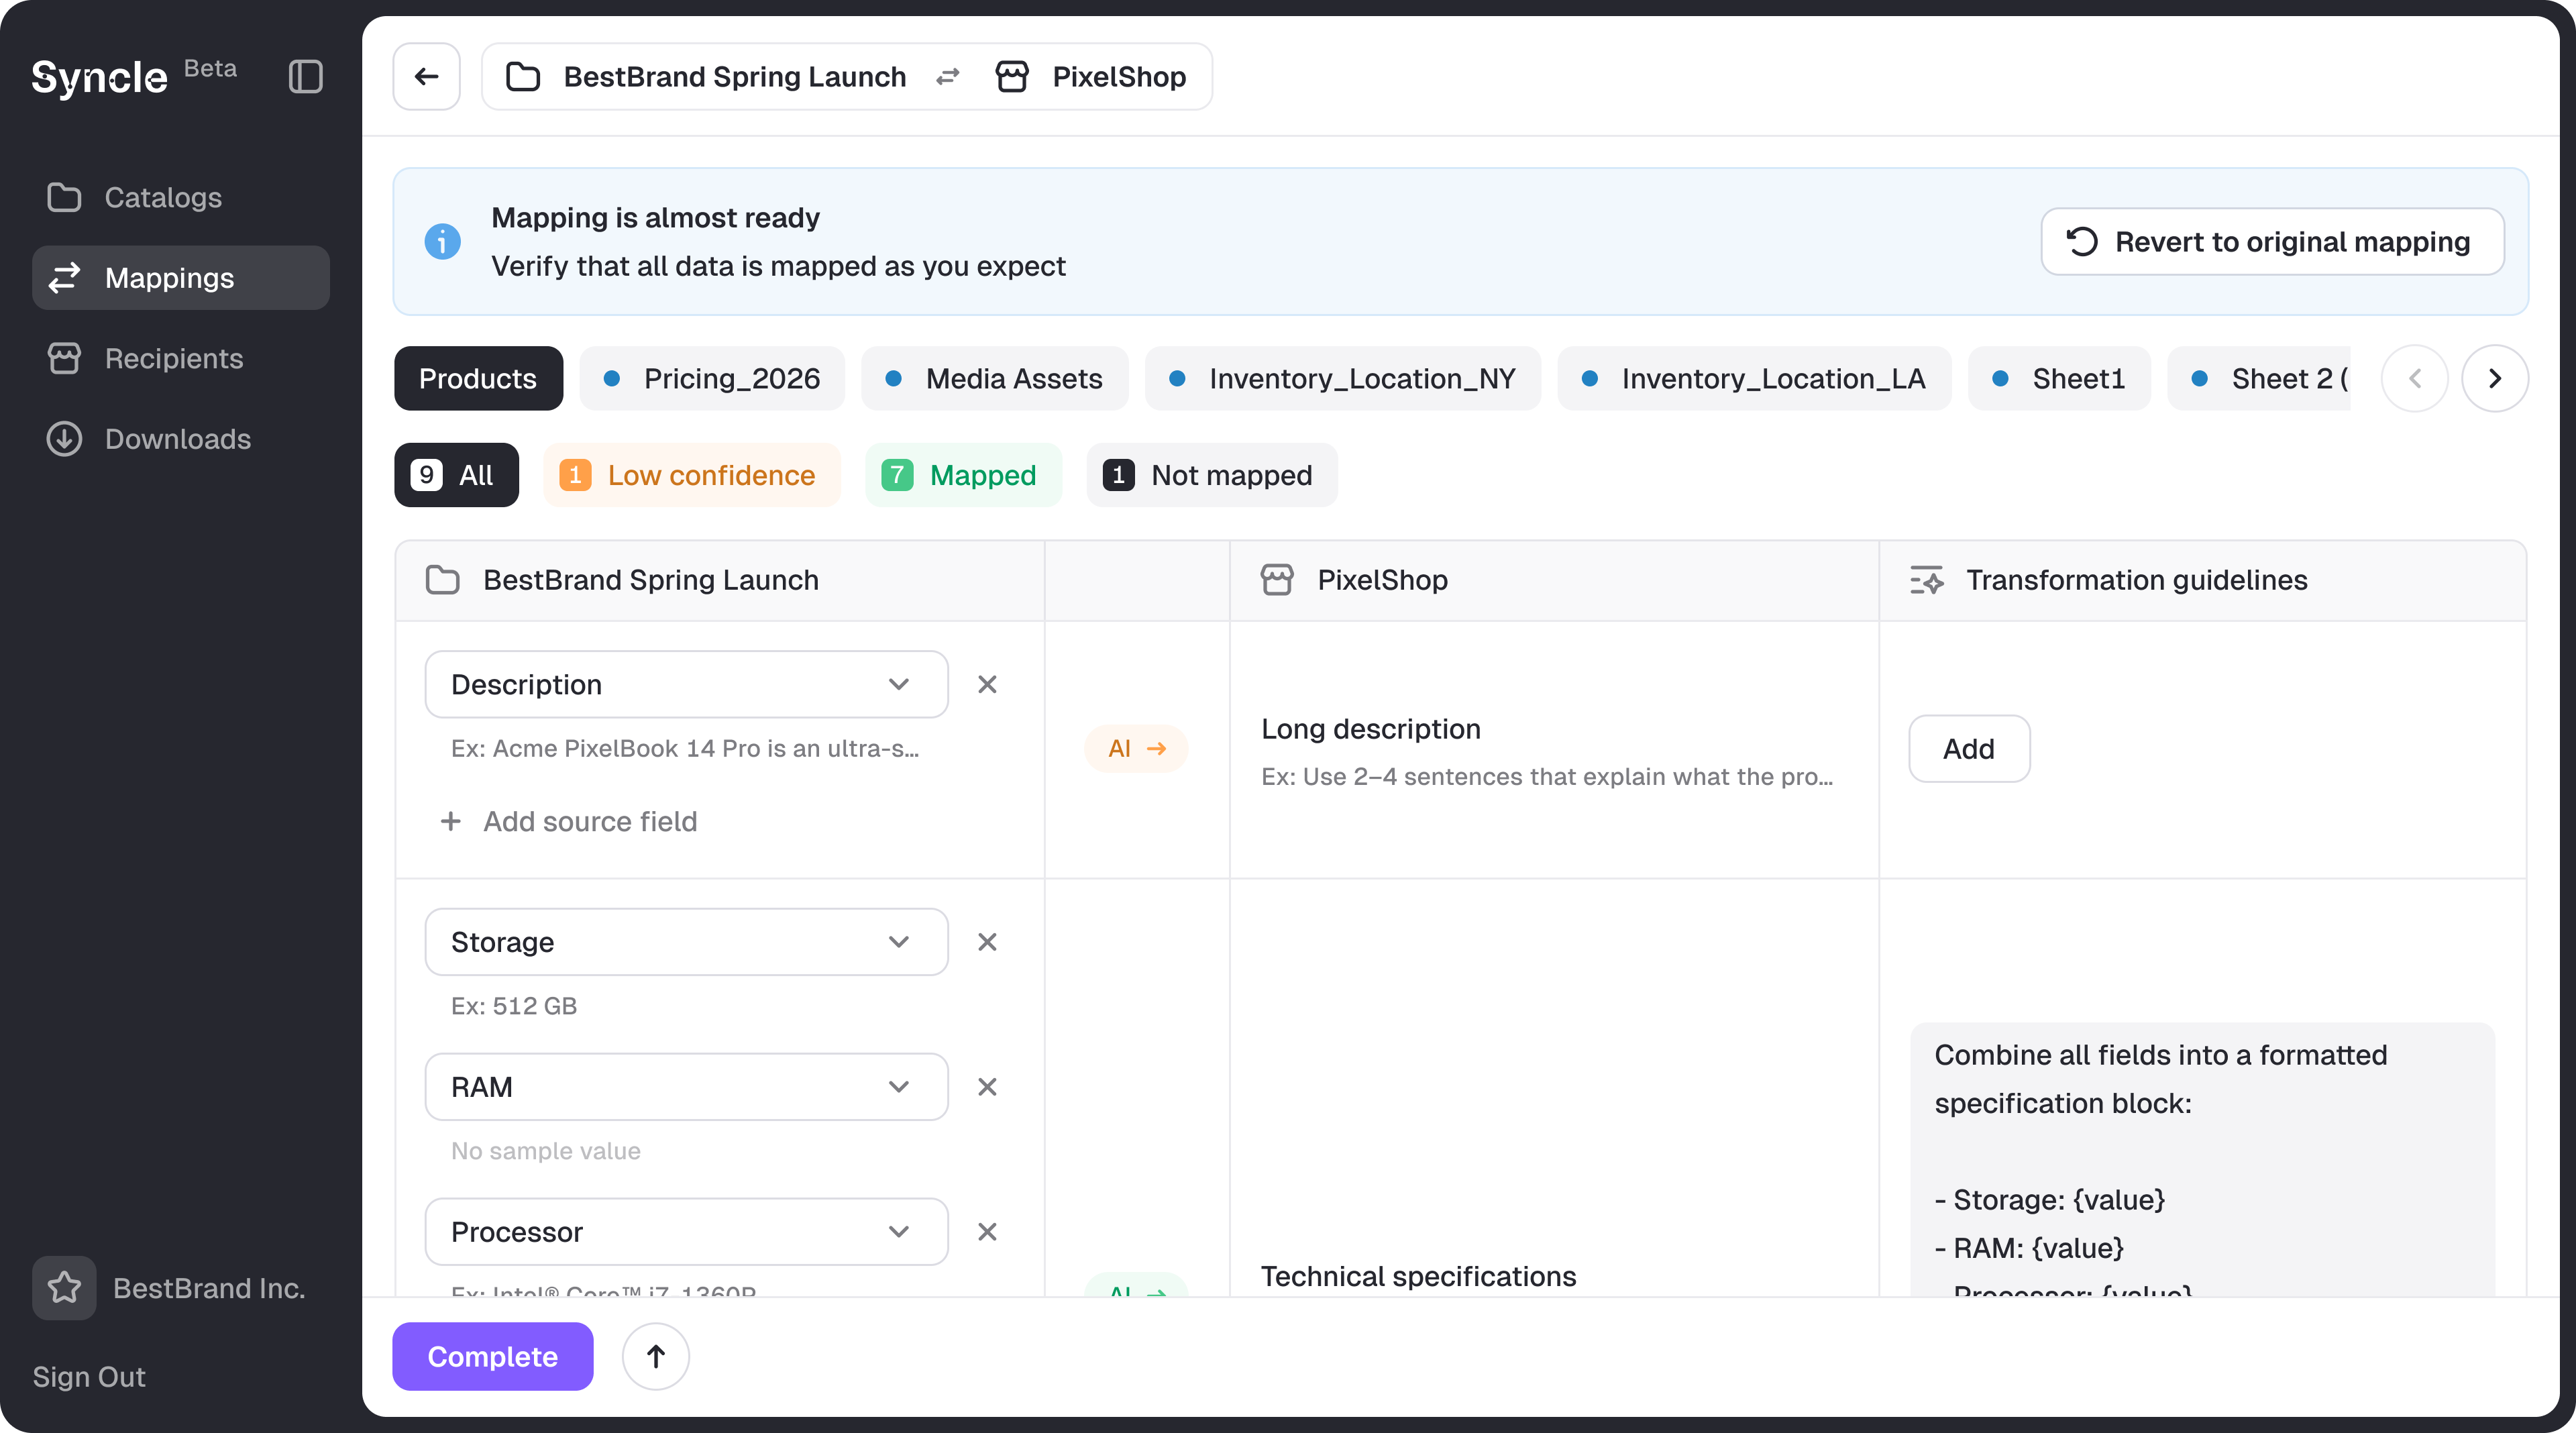Filter by Low confidence mappings

(691, 475)
